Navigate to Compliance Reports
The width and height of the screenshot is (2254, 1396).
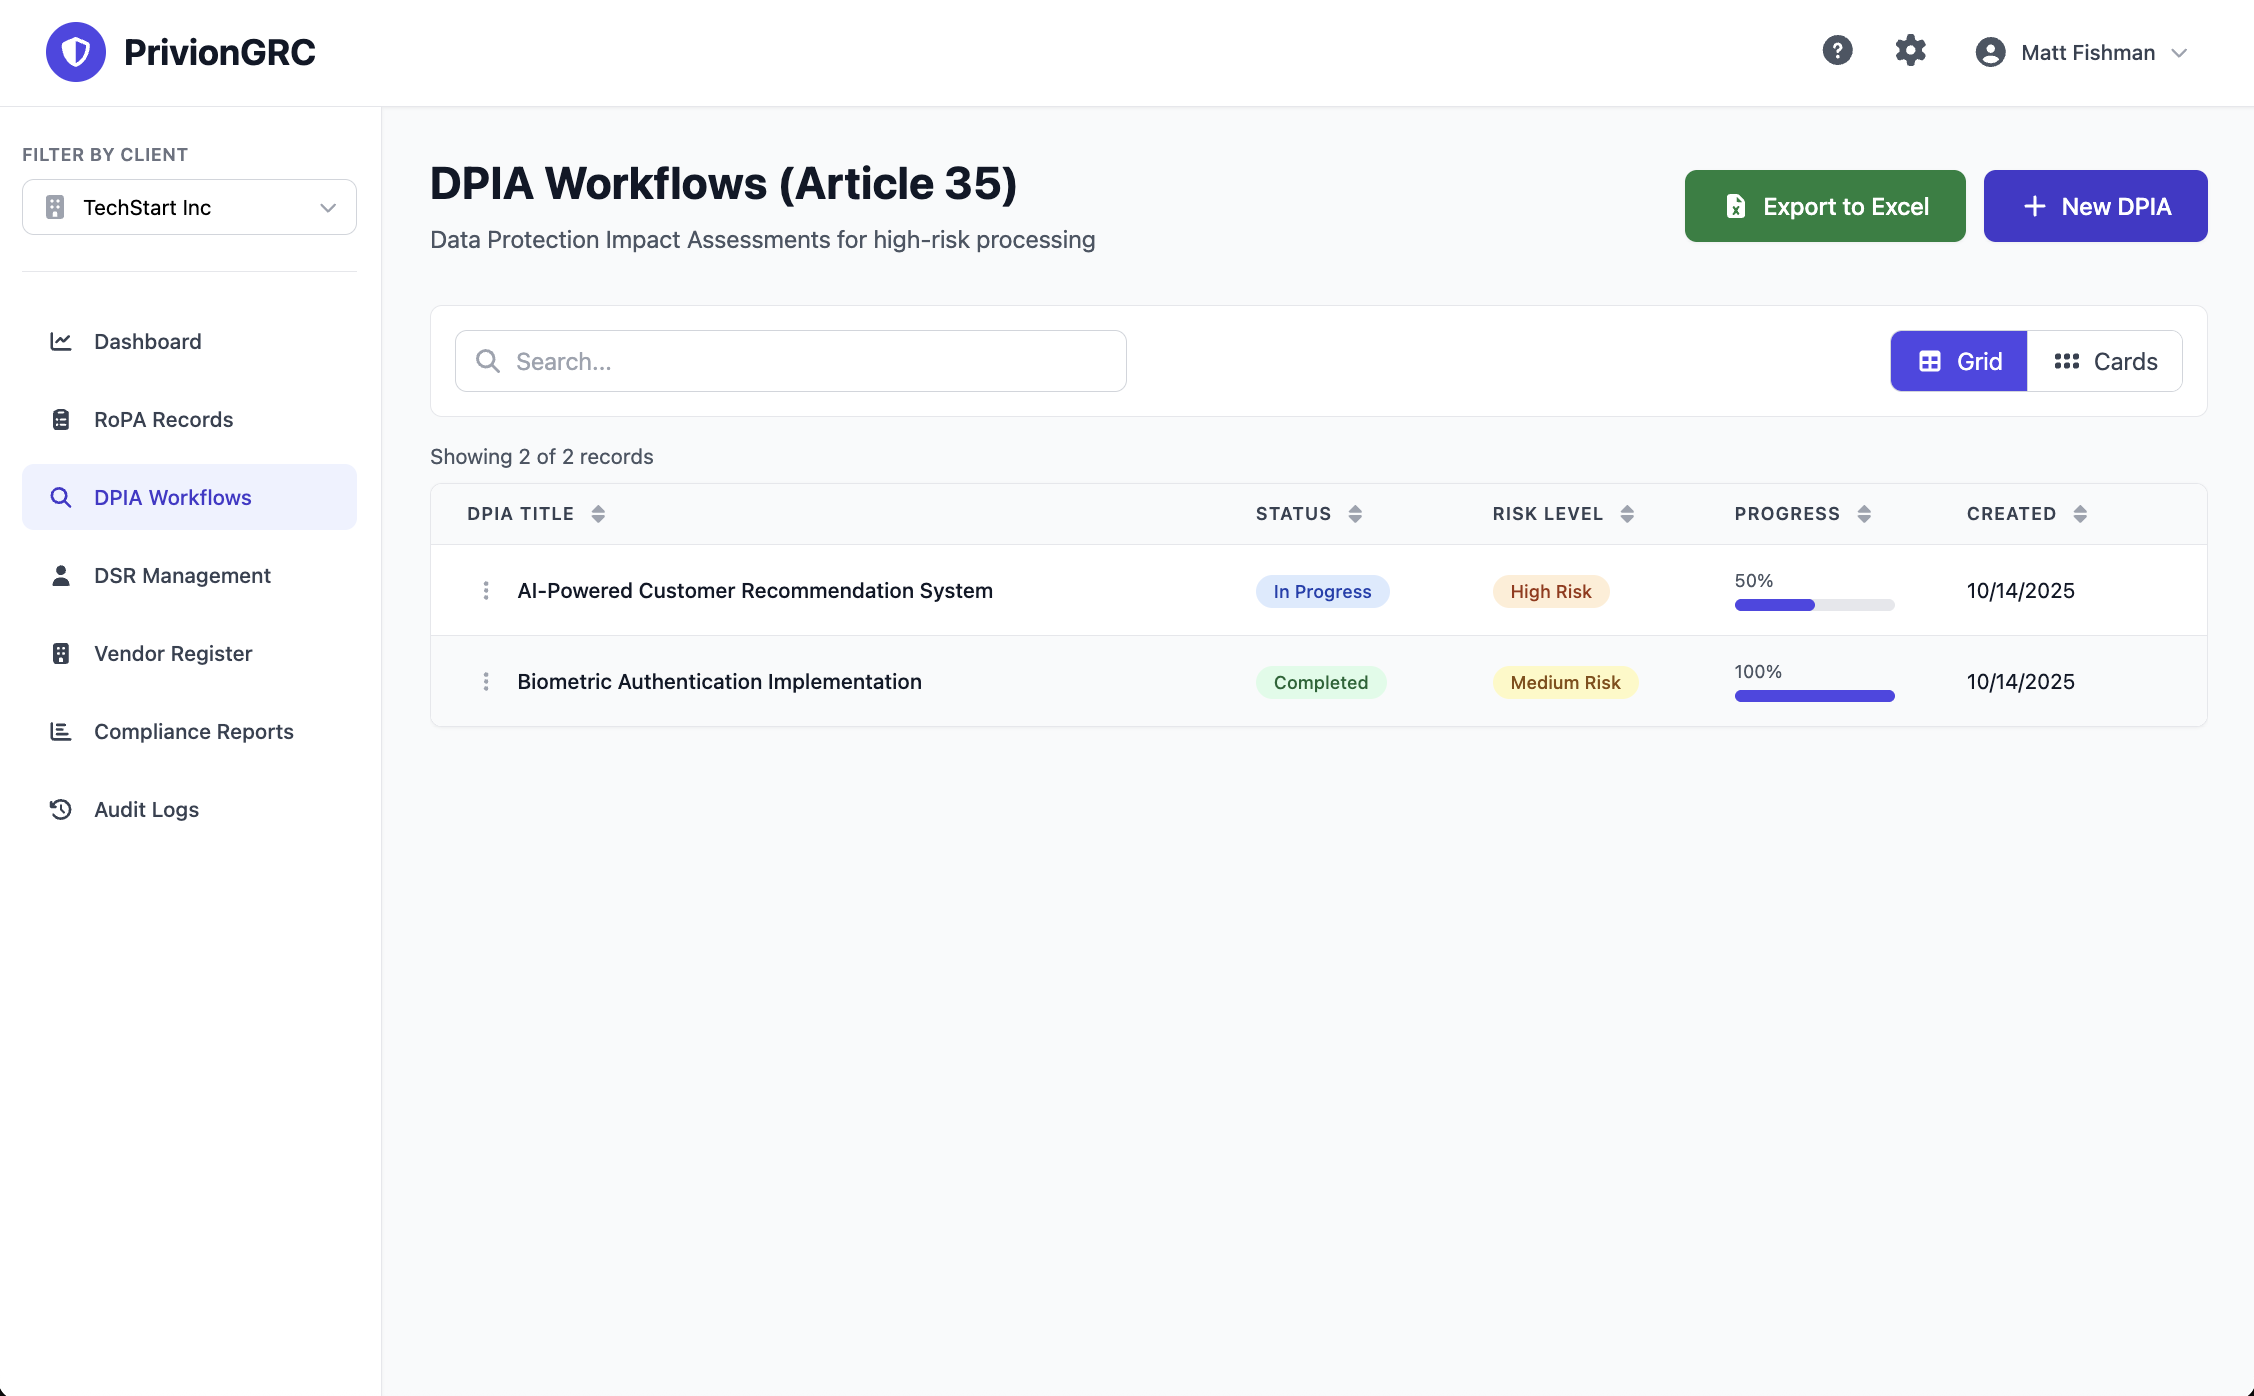(x=193, y=731)
